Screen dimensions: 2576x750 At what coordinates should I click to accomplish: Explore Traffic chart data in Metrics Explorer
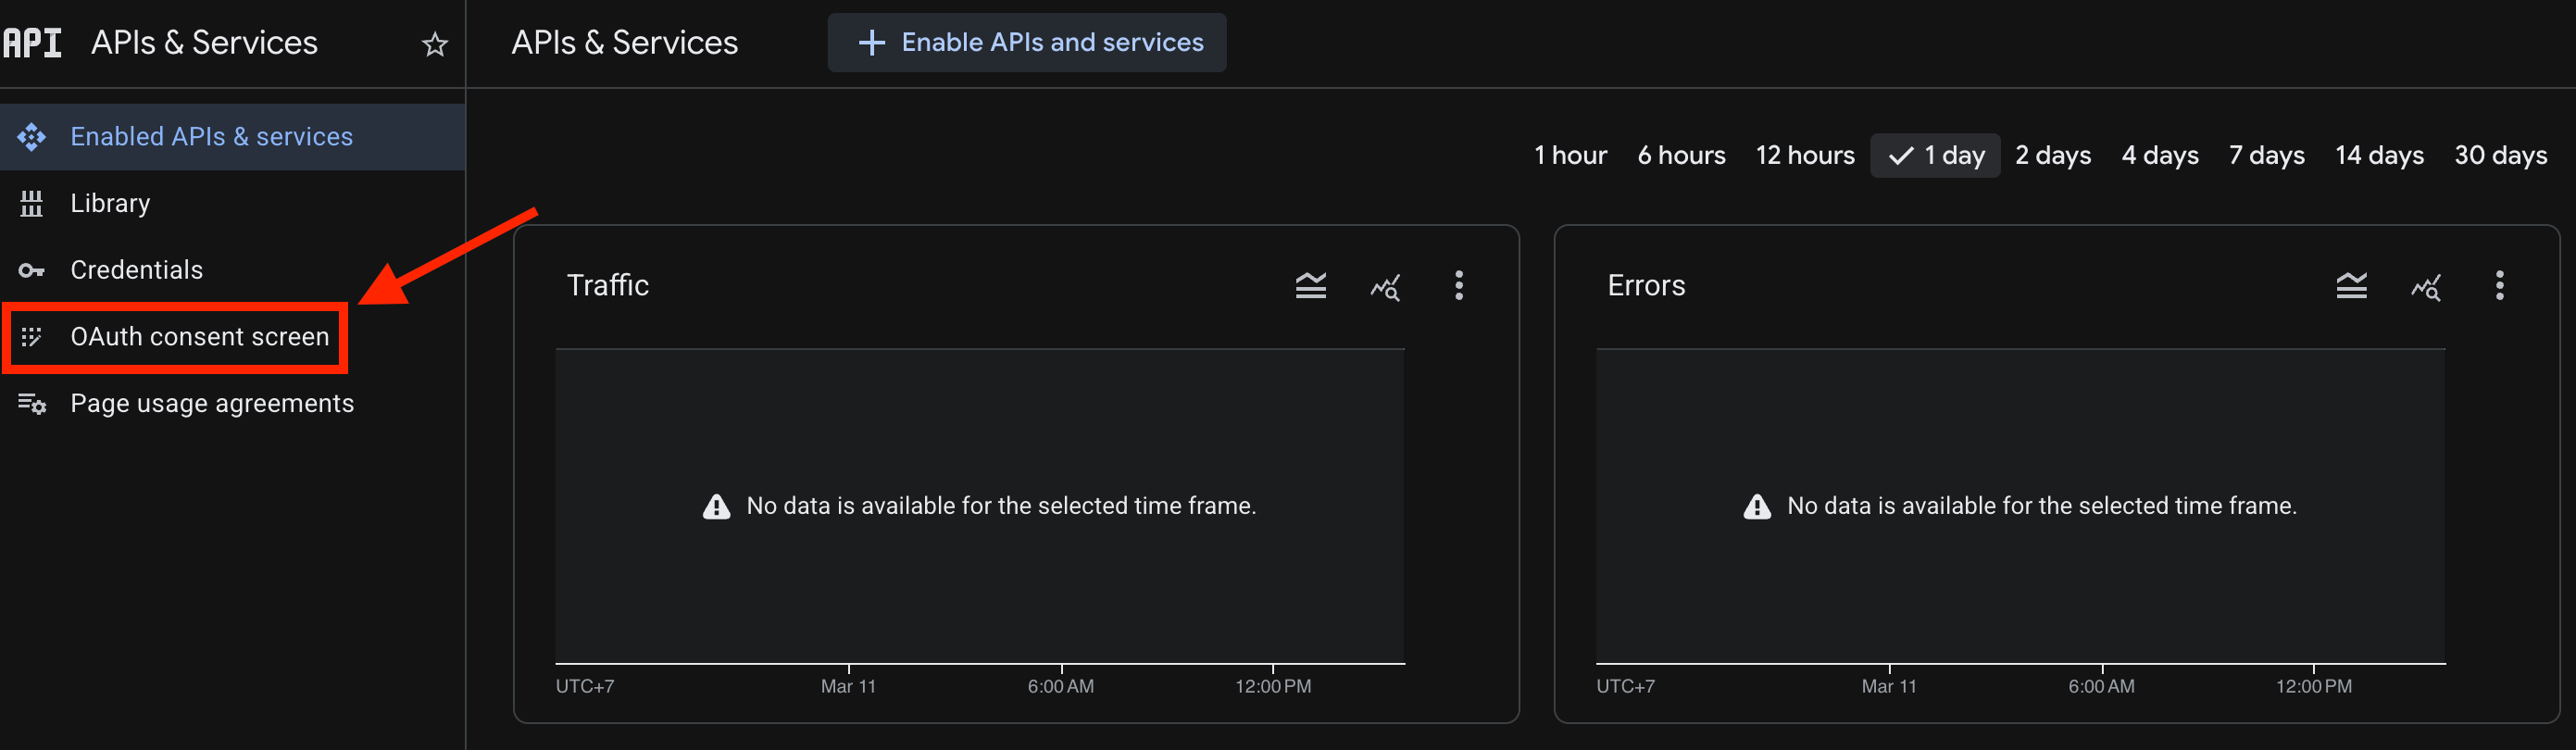tap(1385, 287)
